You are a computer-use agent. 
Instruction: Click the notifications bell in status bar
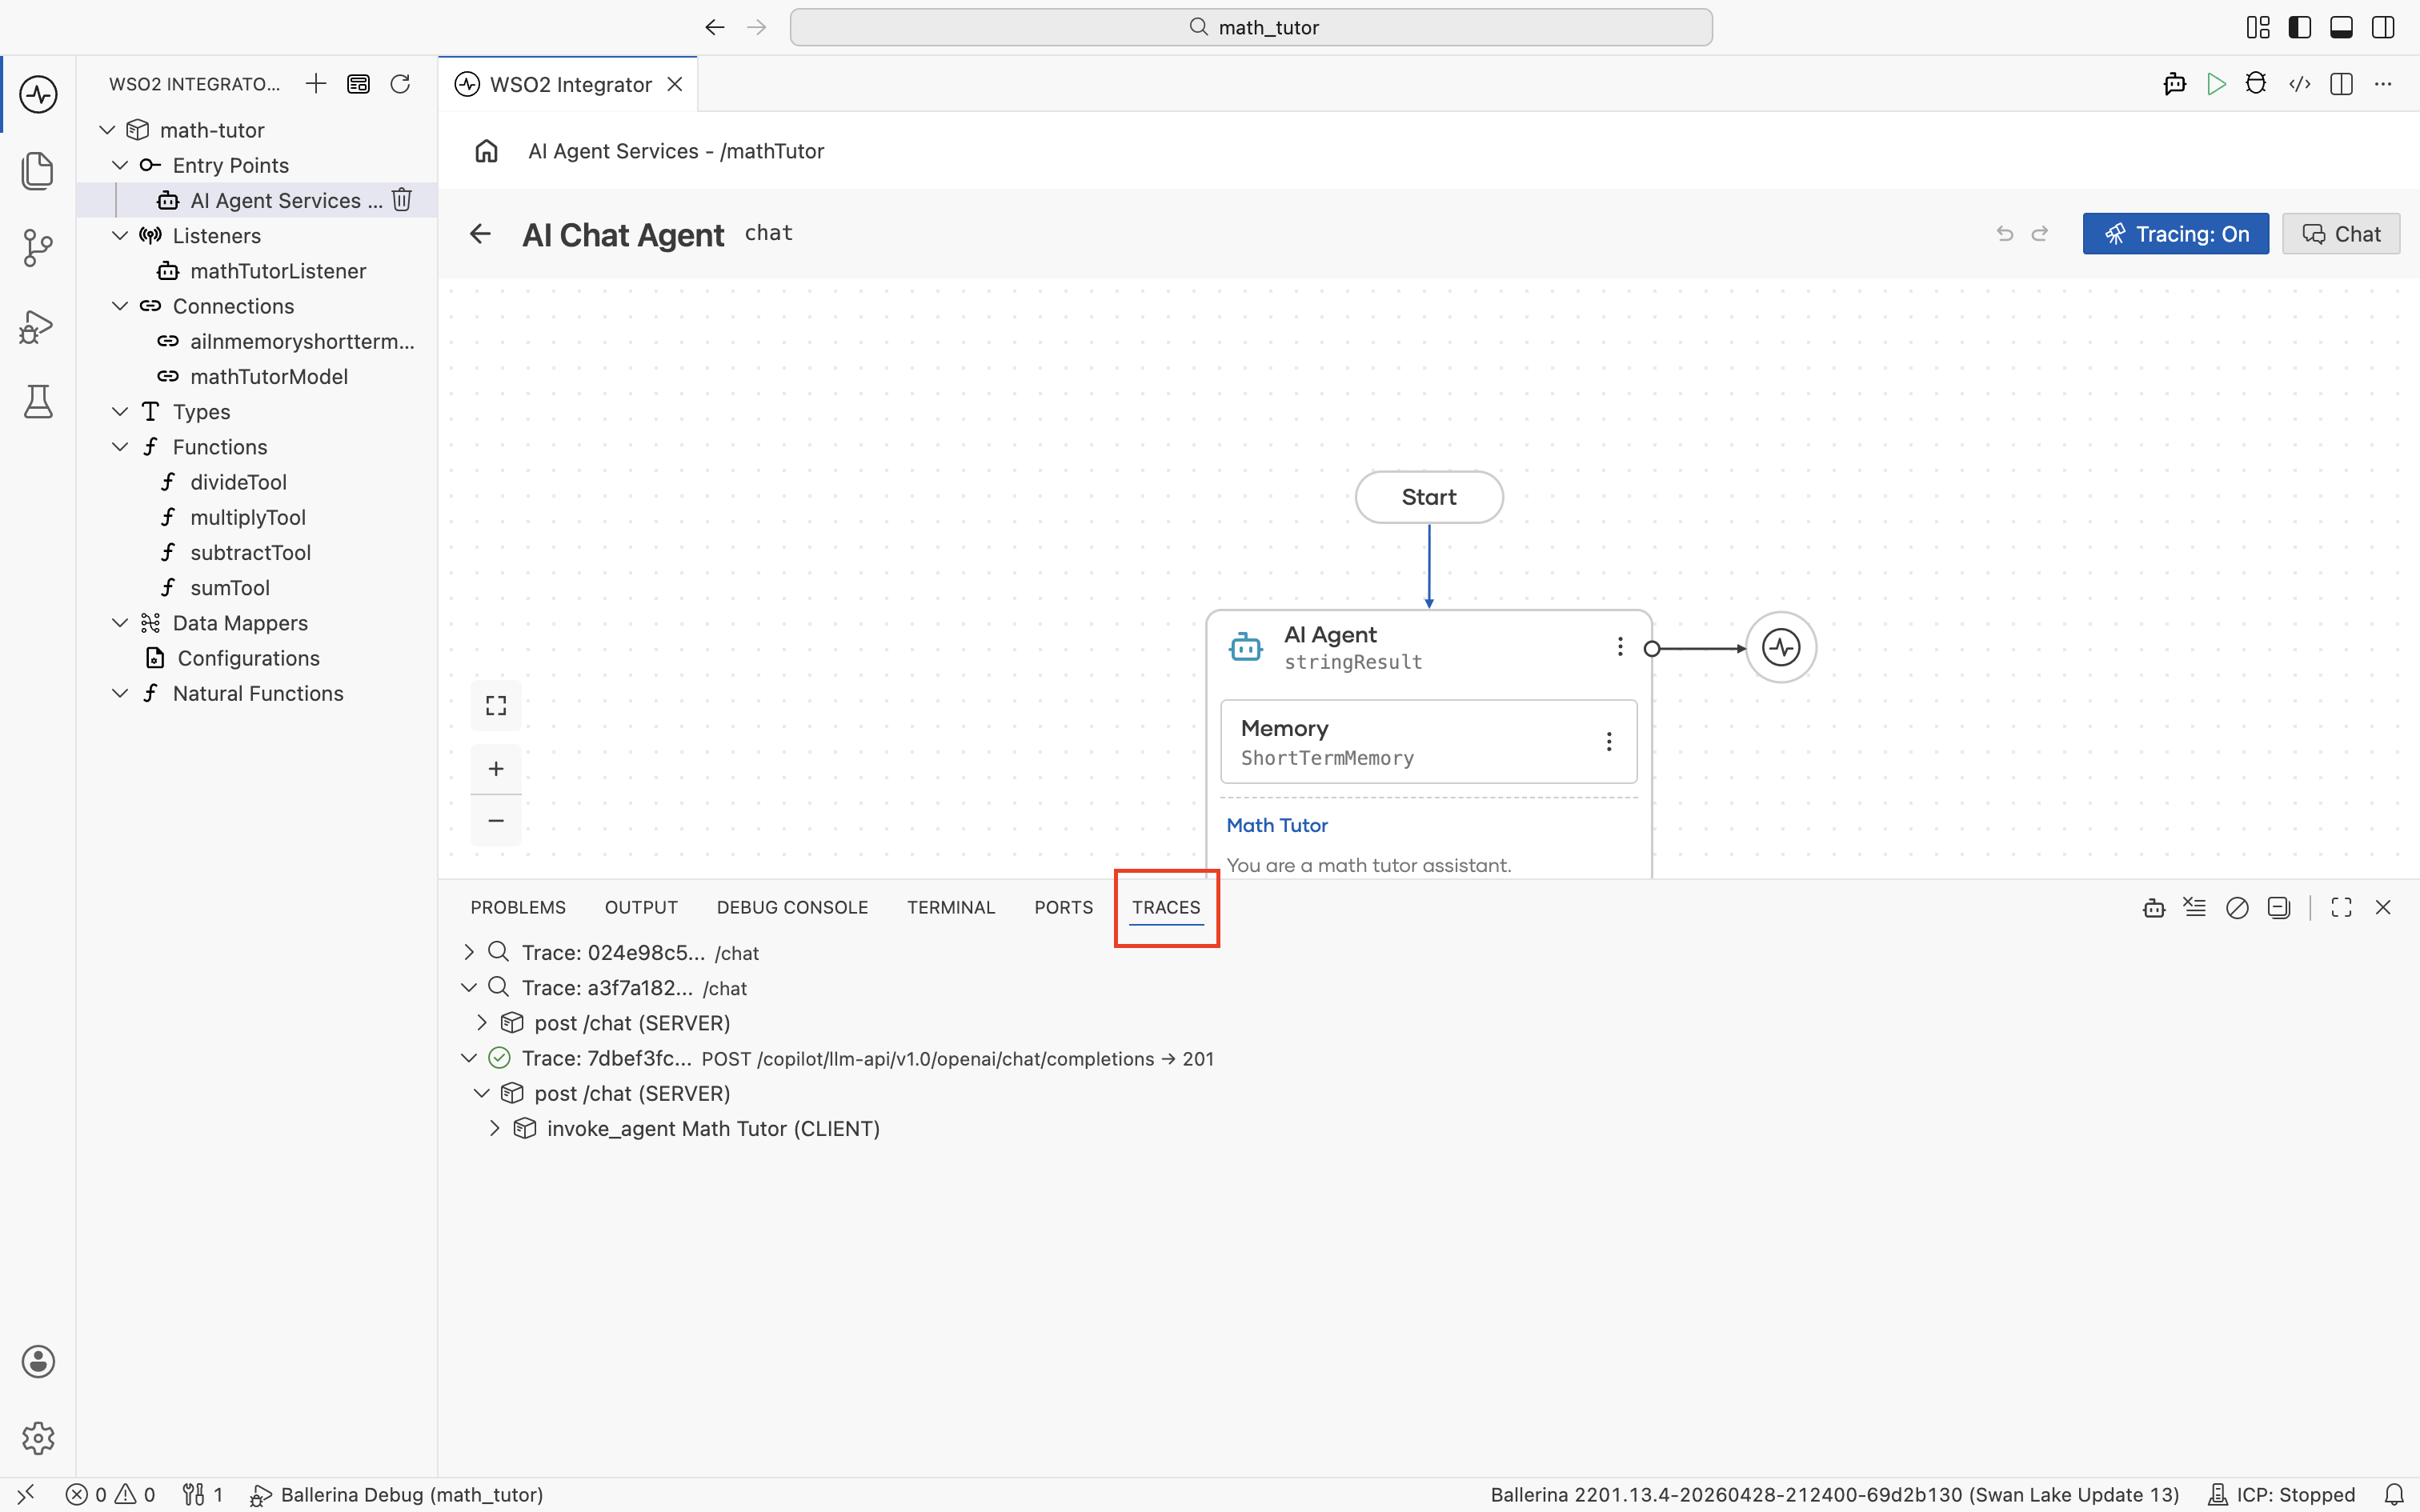point(2394,1495)
